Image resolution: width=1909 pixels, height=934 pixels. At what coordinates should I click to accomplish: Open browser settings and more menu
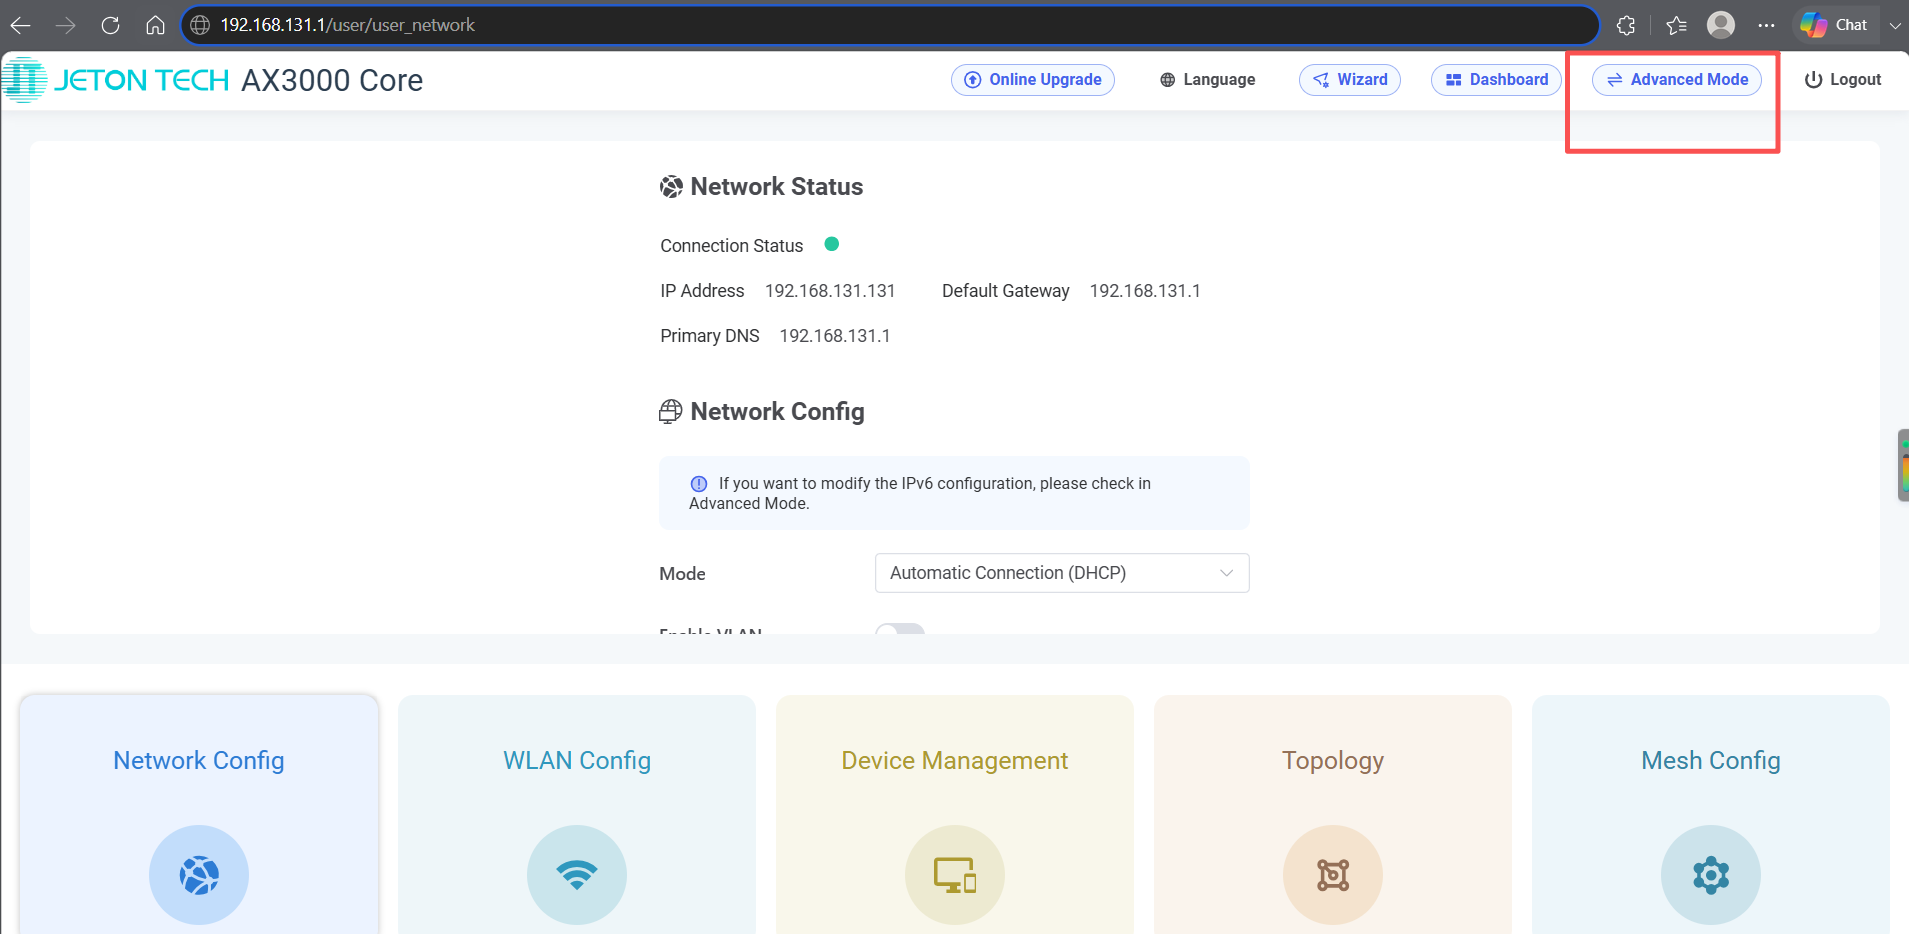coord(1767,25)
